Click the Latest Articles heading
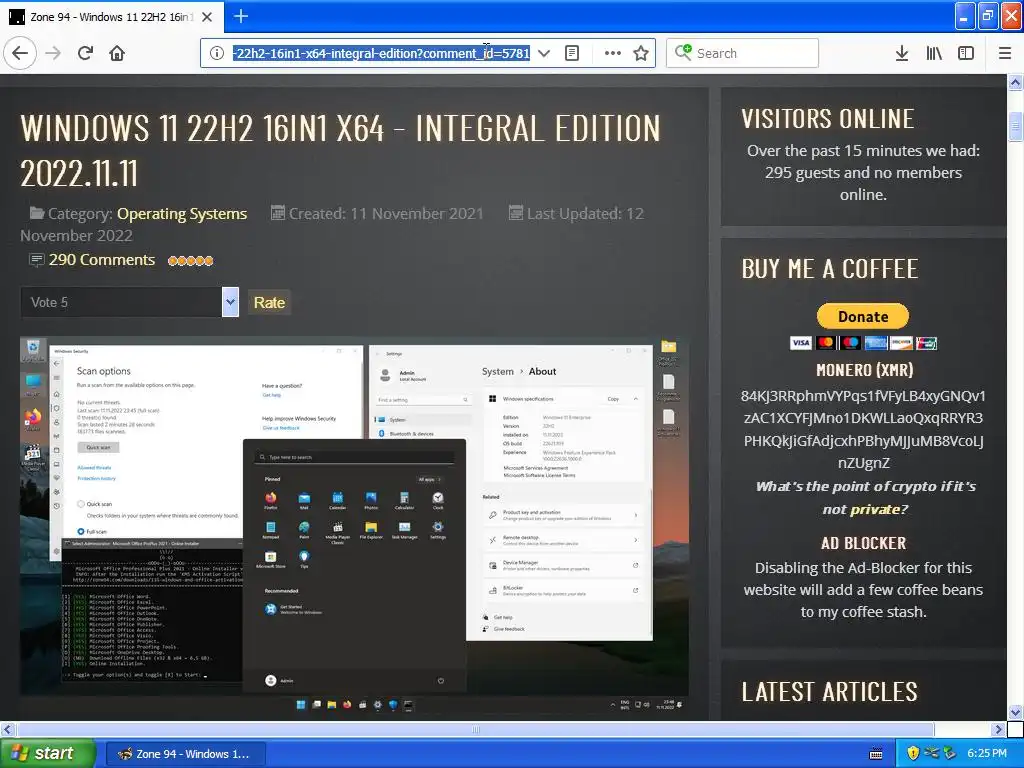 pos(829,692)
